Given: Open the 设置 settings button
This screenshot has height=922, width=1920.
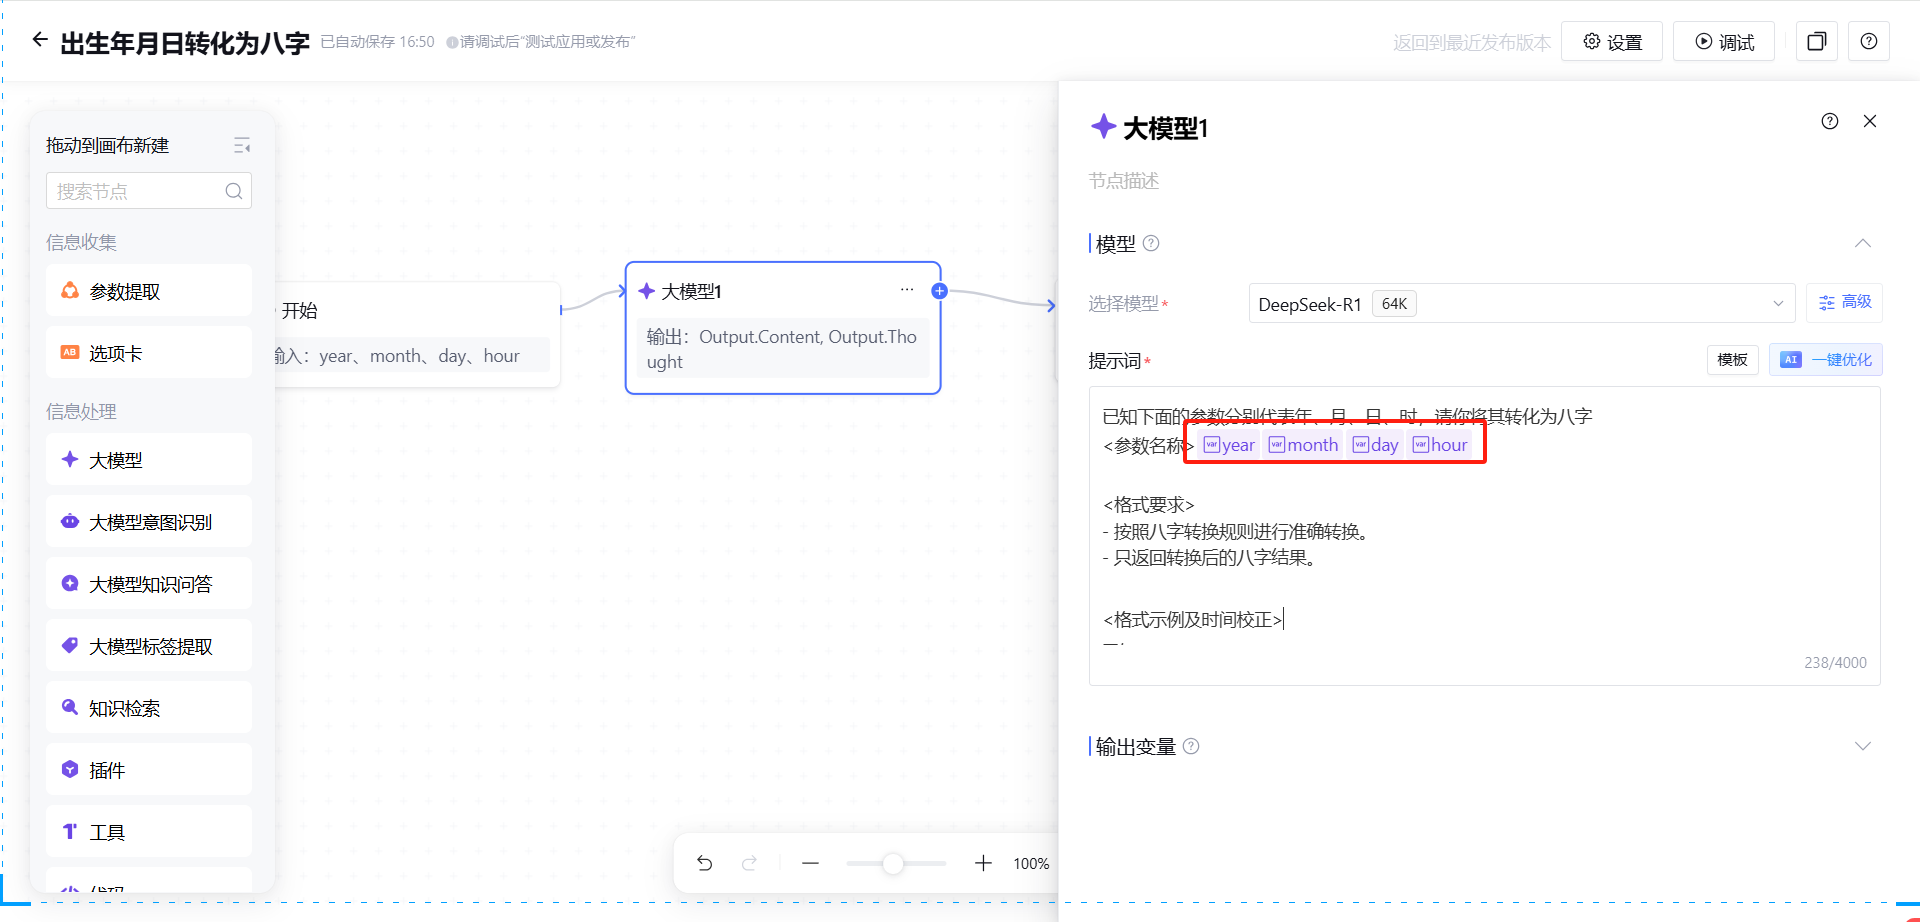Looking at the screenshot, I should (x=1612, y=42).
